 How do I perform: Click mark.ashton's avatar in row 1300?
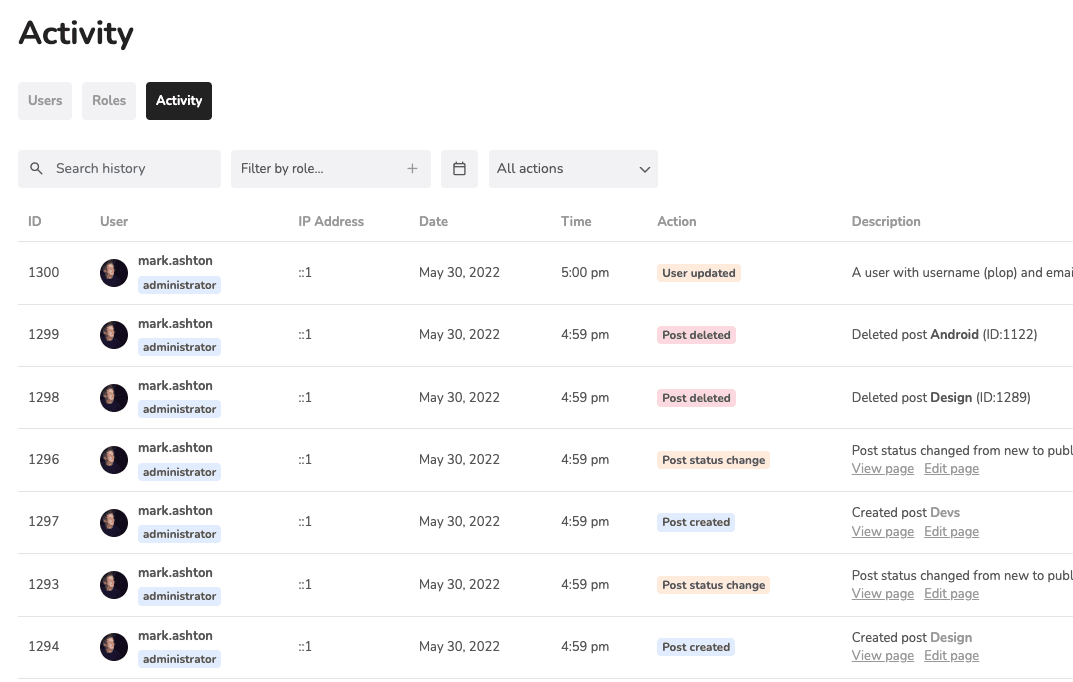click(113, 272)
